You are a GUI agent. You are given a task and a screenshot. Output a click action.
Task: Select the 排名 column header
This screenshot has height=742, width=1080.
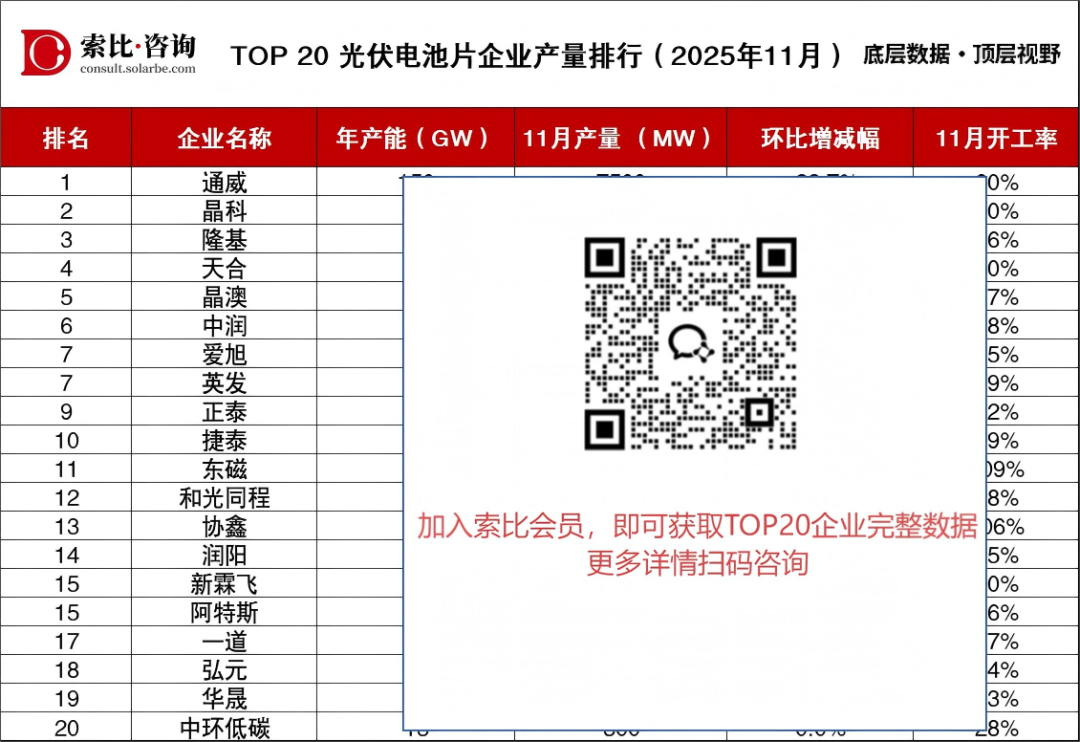click(x=66, y=138)
